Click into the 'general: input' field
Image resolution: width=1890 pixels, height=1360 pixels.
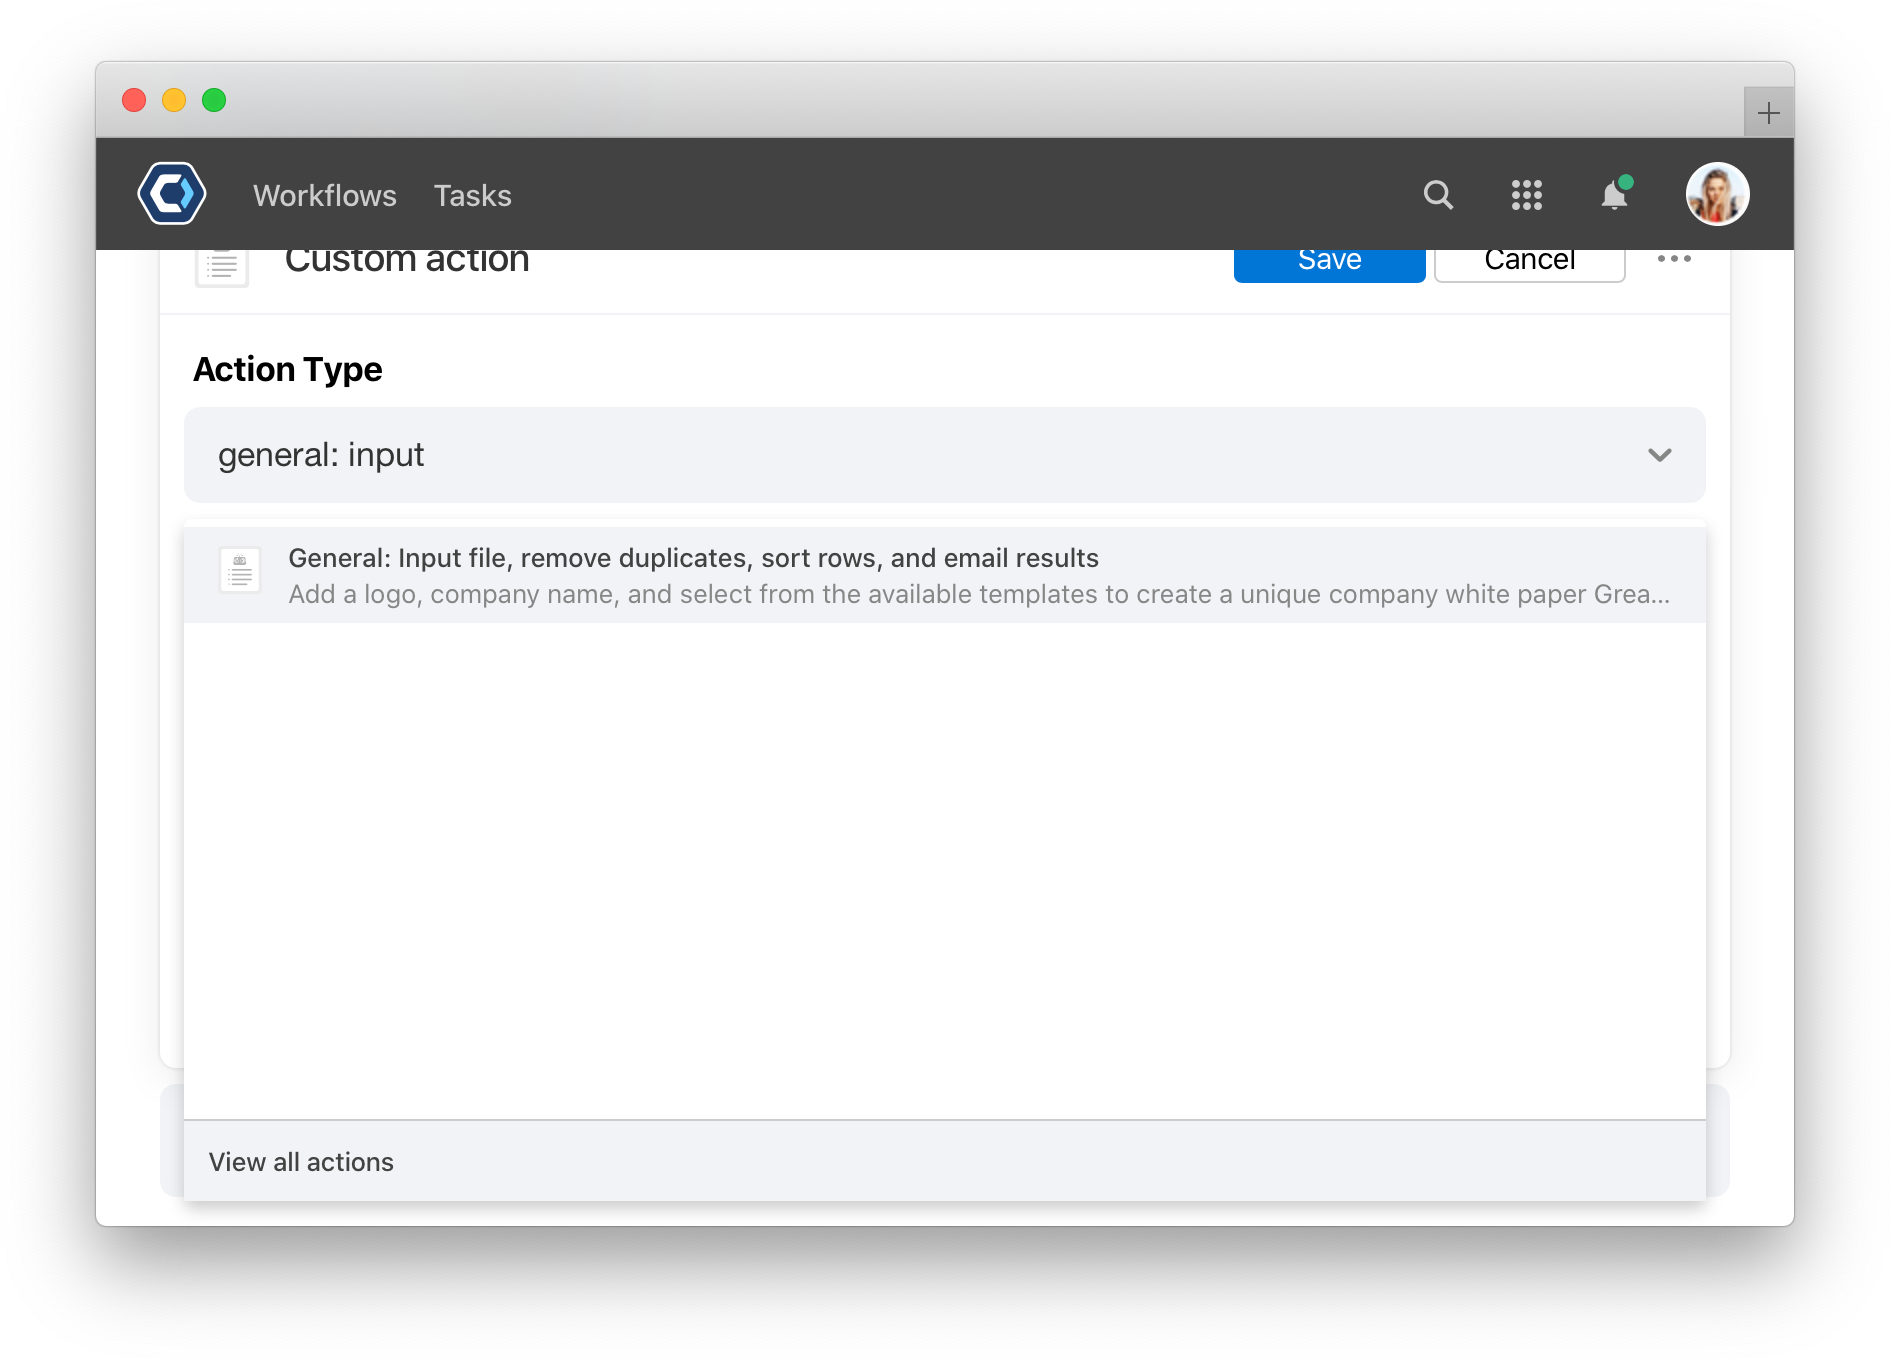[x=945, y=455]
